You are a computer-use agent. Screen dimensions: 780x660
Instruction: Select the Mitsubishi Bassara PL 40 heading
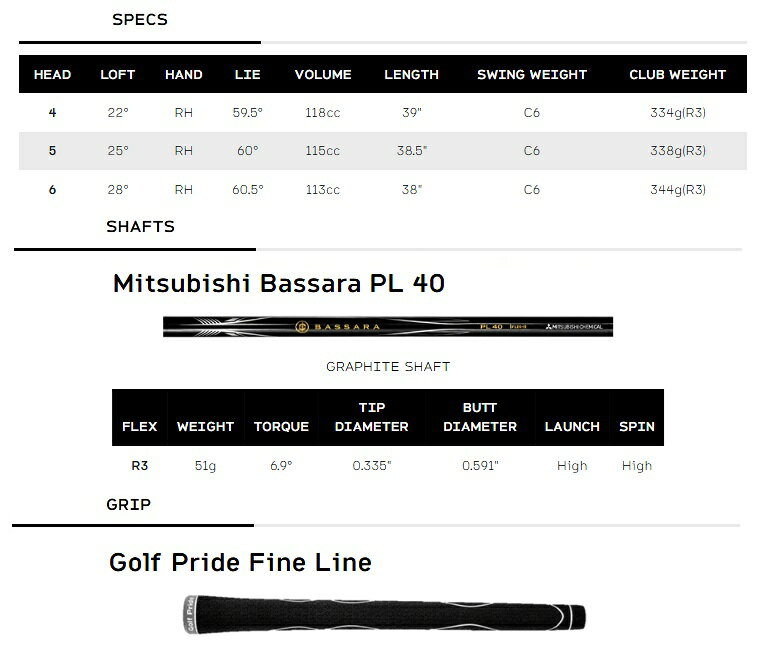[279, 283]
